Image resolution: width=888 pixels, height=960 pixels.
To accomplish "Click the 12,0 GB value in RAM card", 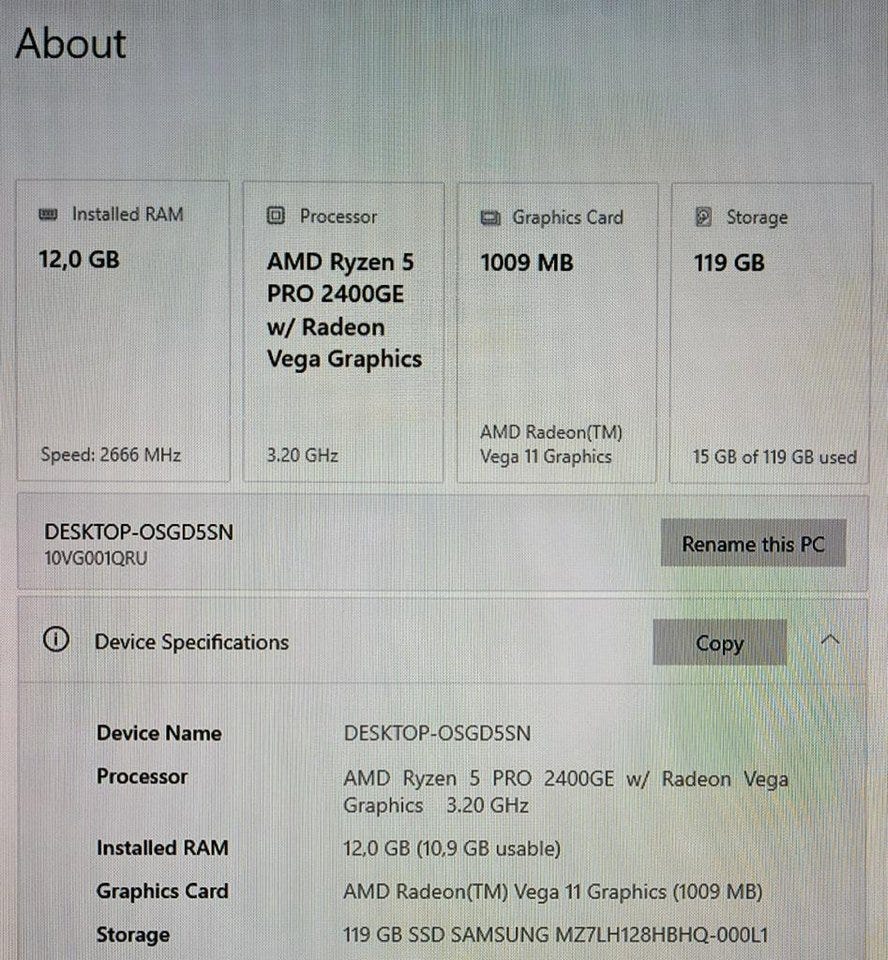I will click(x=79, y=260).
